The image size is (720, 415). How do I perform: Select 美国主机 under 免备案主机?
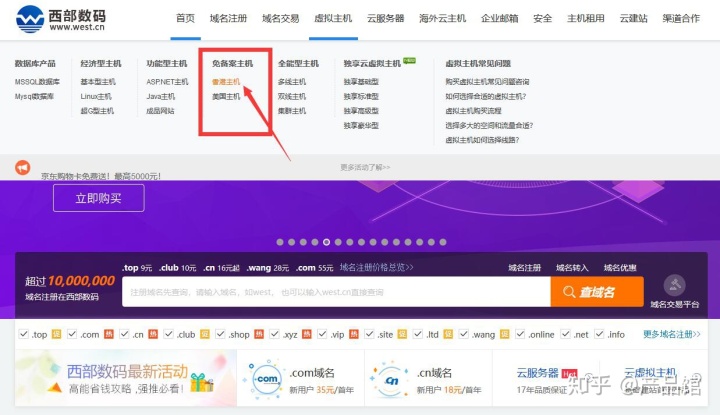[226, 96]
